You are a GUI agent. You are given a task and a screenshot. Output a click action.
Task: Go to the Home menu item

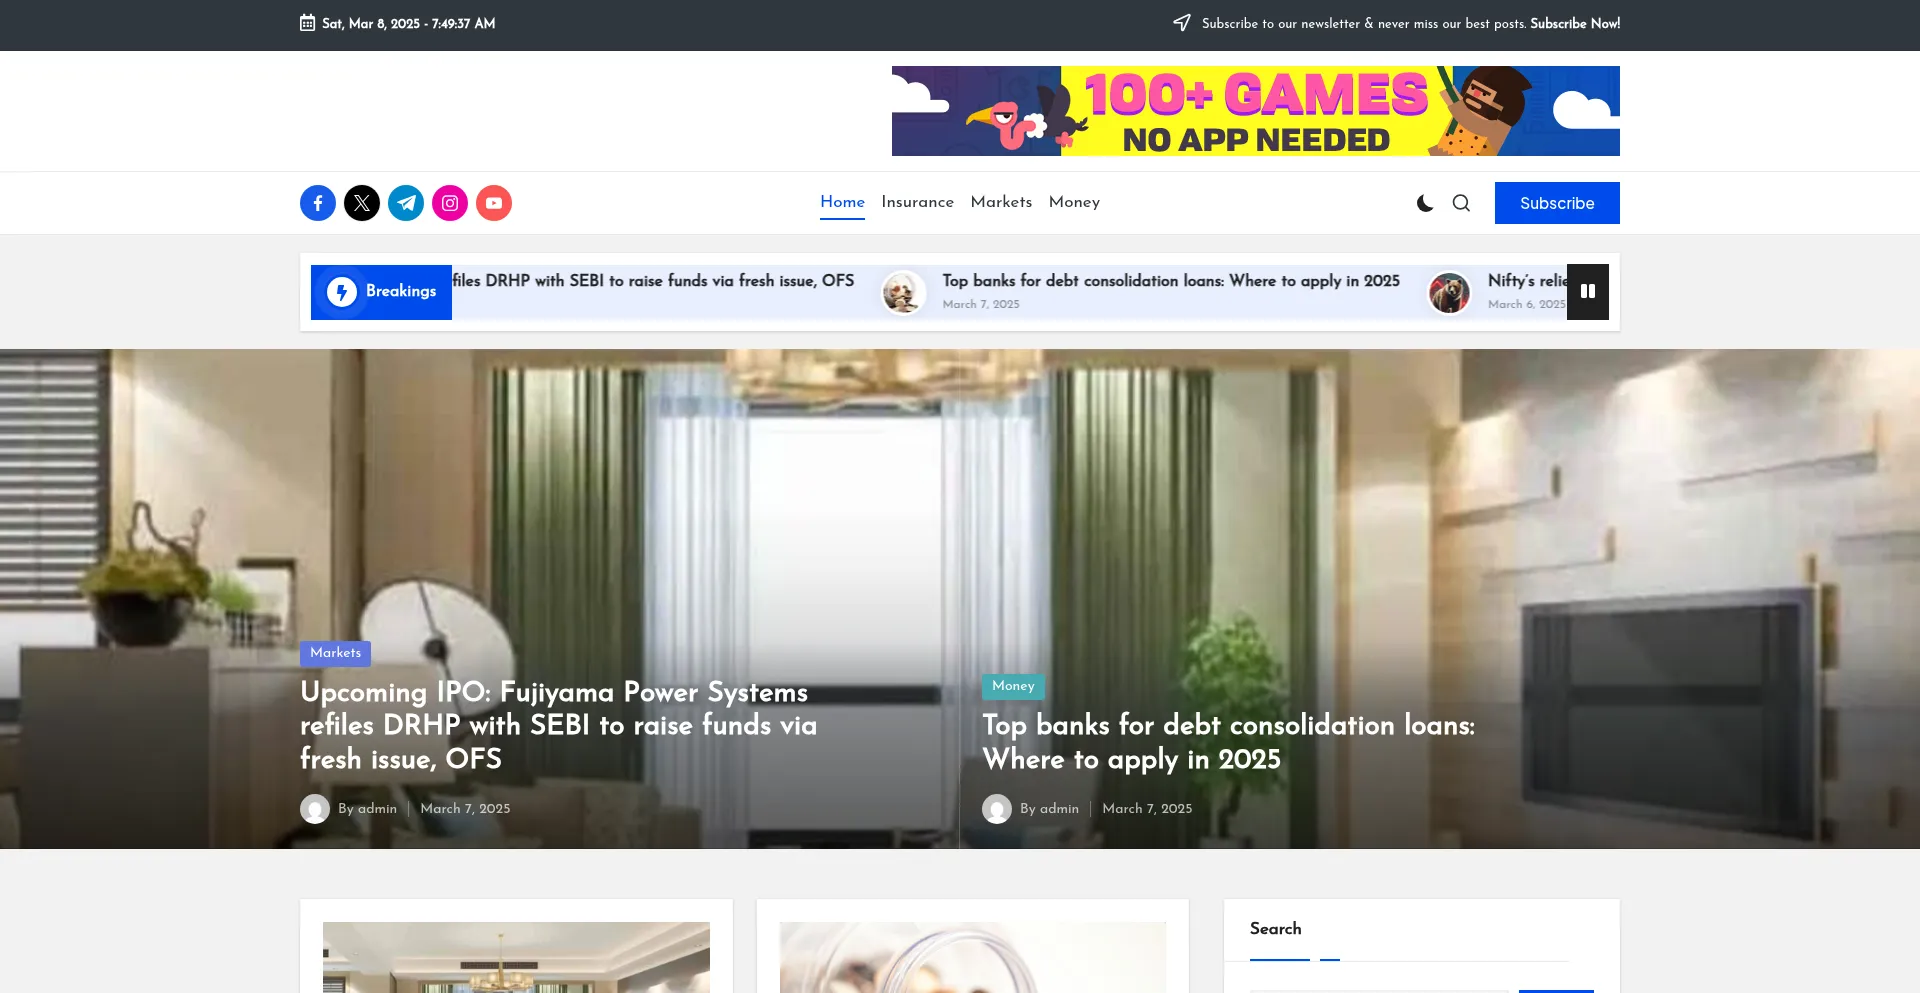click(842, 202)
